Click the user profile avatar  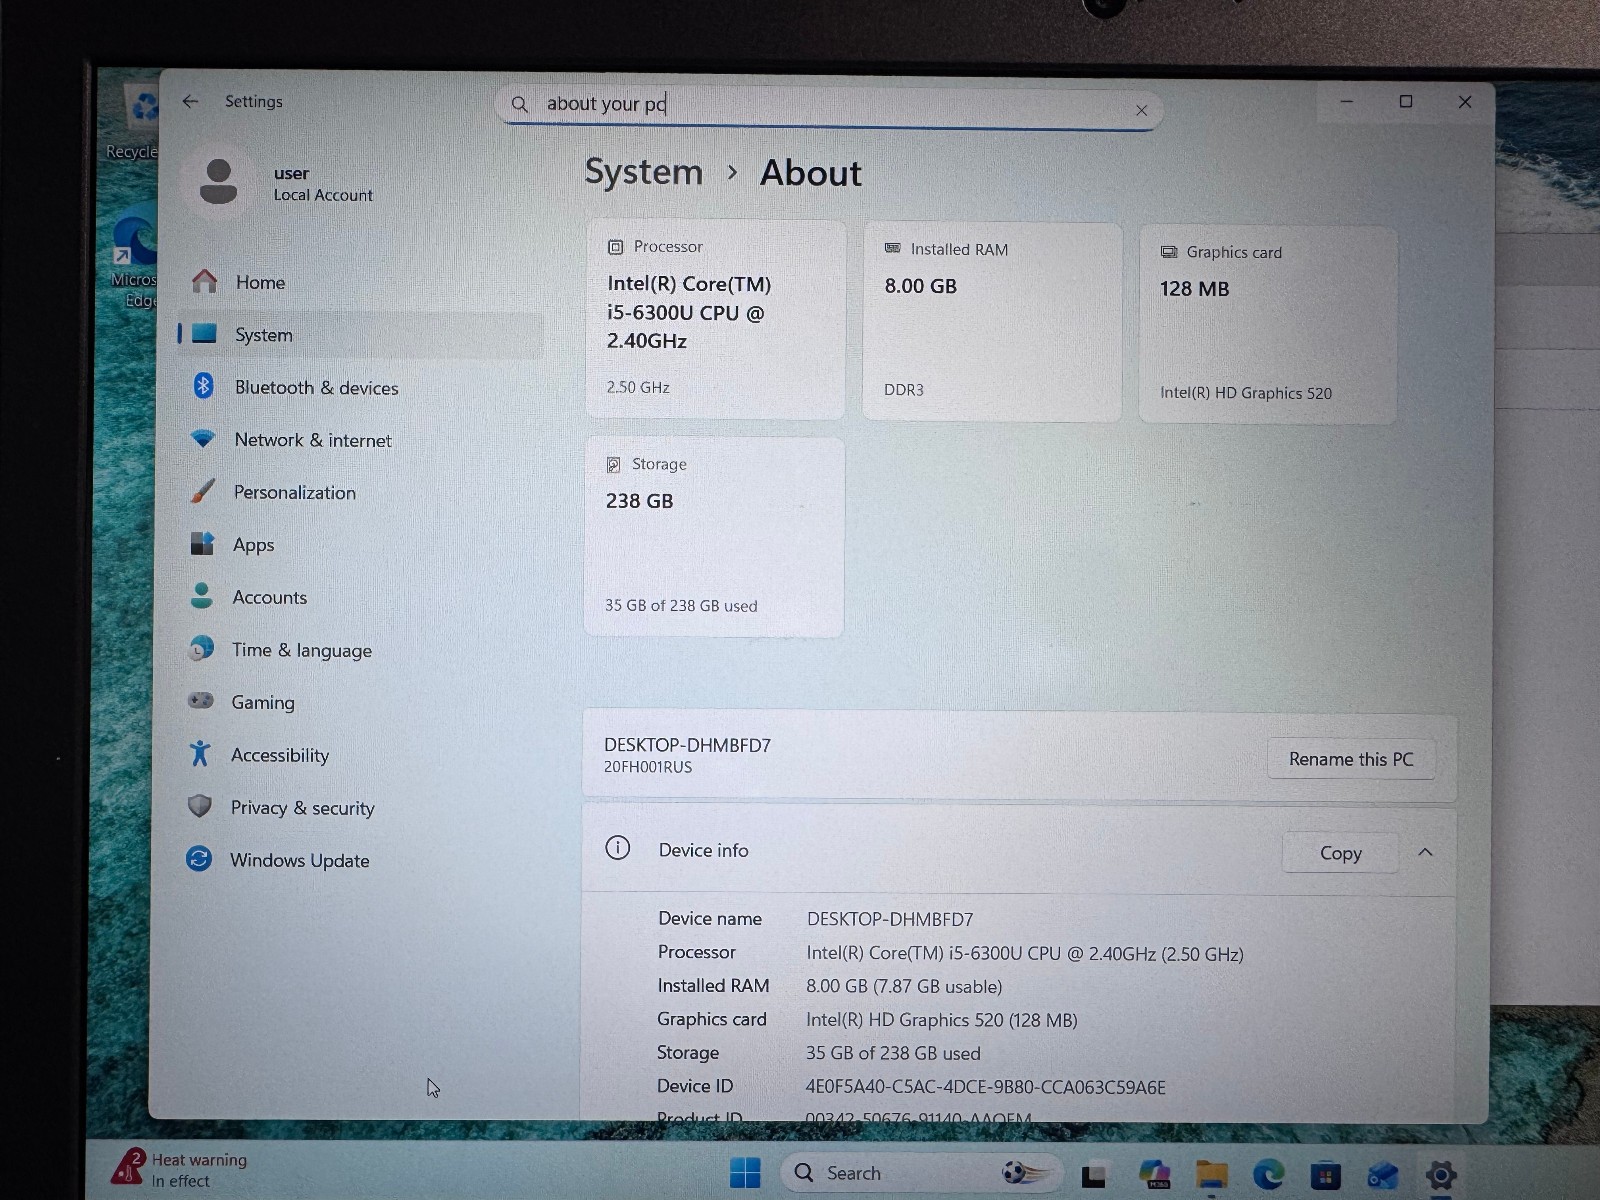pos(218,182)
